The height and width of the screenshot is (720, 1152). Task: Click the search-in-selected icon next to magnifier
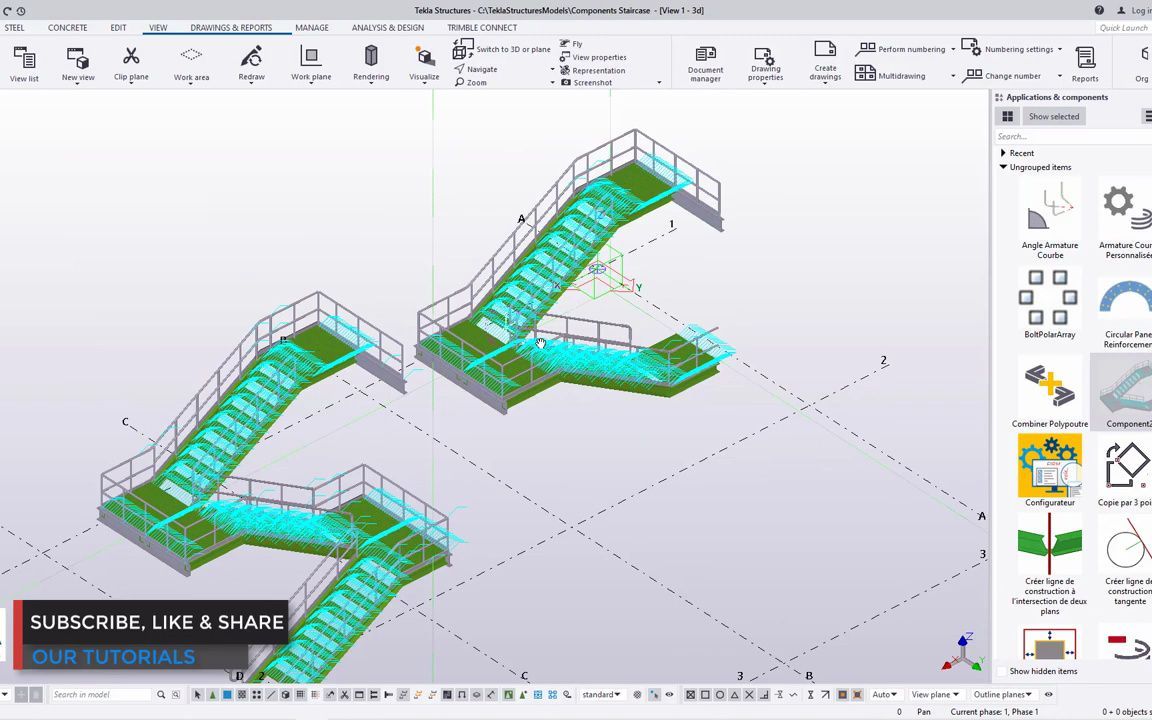pos(176,694)
